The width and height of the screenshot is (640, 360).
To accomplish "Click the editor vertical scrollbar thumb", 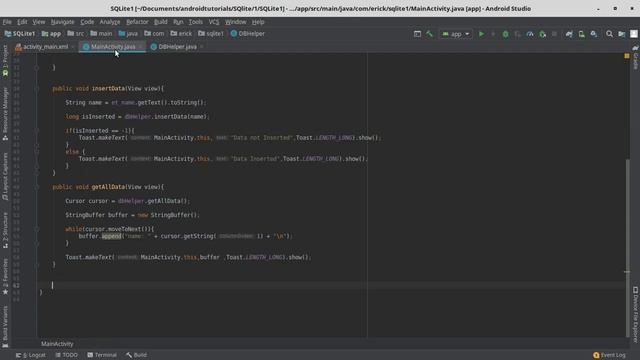I will coord(627,248).
